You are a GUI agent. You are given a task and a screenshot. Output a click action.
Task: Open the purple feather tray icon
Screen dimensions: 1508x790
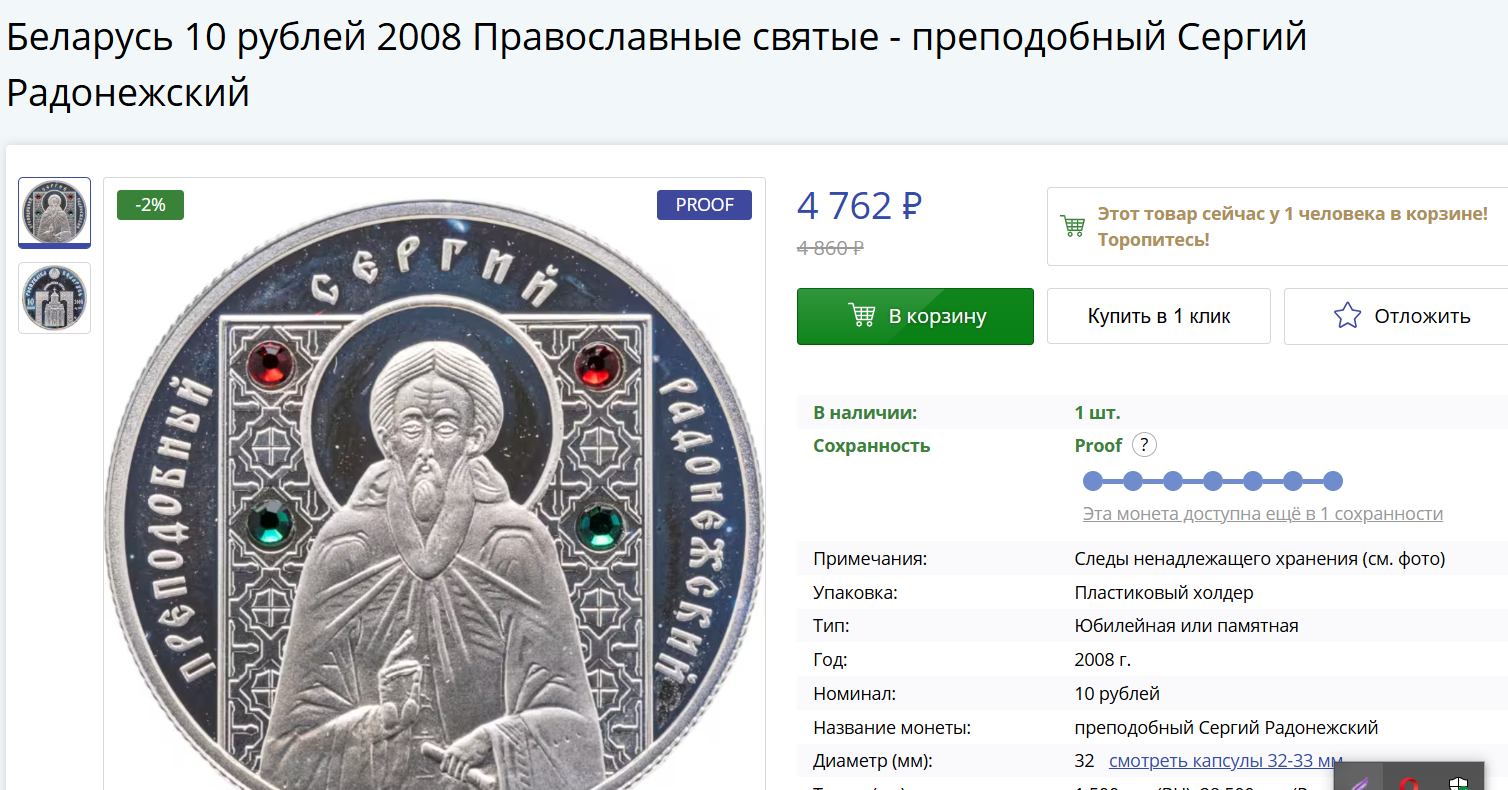point(1359,780)
